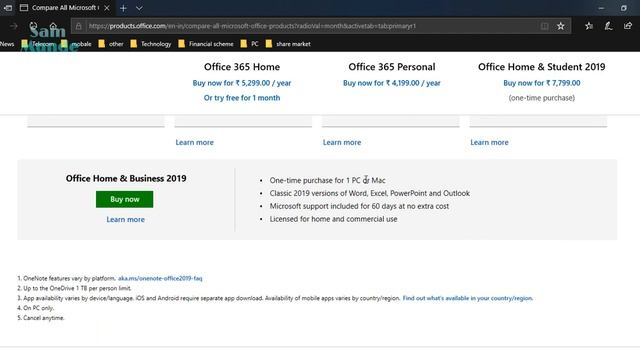Share this page icon
640x360 pixels.
(x=628, y=26)
